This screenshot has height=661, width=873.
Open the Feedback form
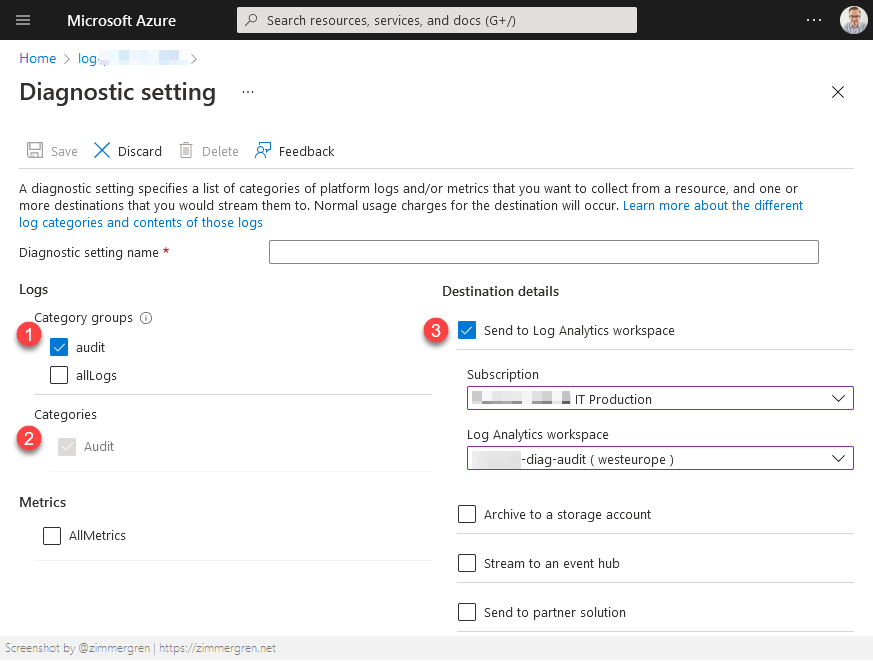[294, 150]
